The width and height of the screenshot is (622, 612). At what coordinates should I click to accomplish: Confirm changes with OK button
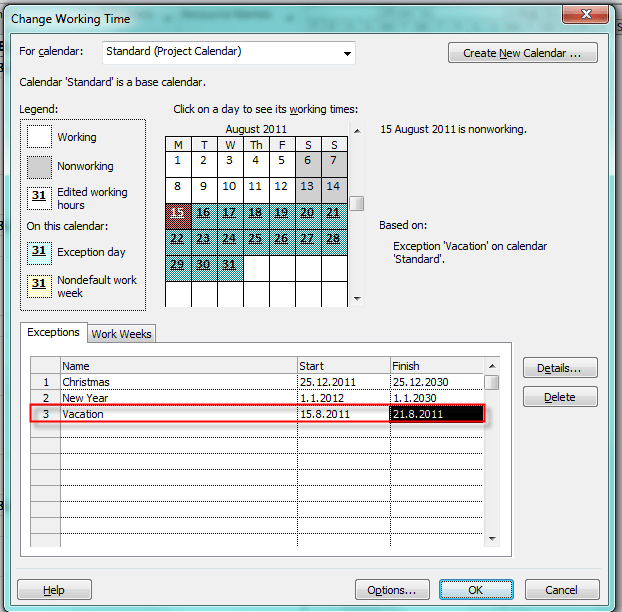pos(476,590)
